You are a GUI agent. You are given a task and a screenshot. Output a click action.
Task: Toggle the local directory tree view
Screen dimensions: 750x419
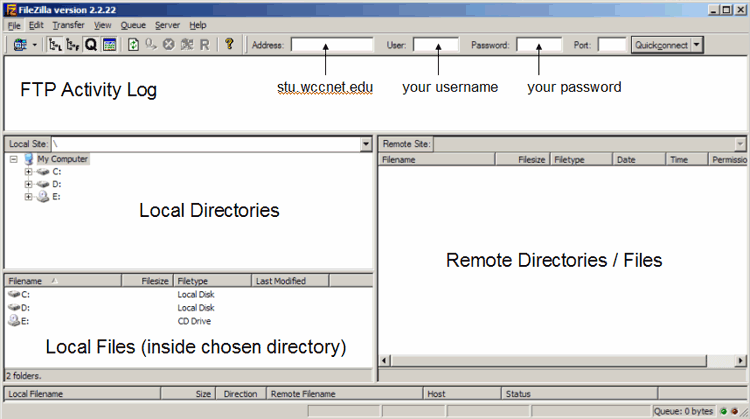point(55,45)
